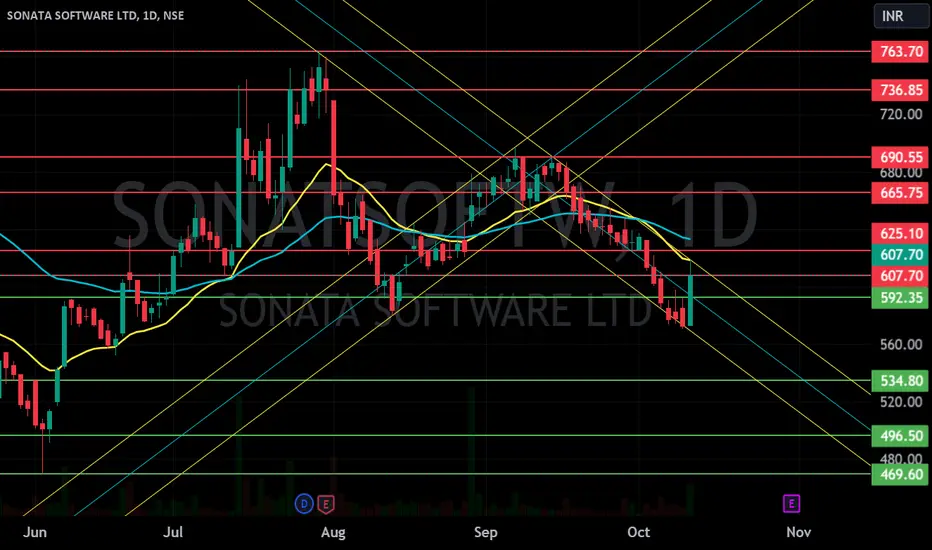Screen dimensions: 932x550
Task: Click the SONATA SOFTWARE LTD, 1D, NSE title
Action: tap(95, 15)
